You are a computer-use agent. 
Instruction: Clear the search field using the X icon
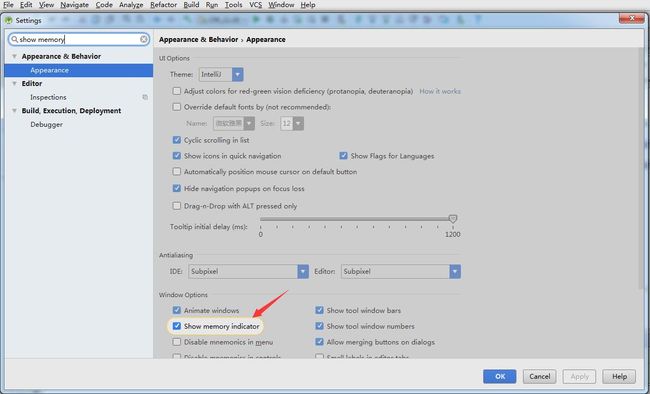[x=143, y=39]
